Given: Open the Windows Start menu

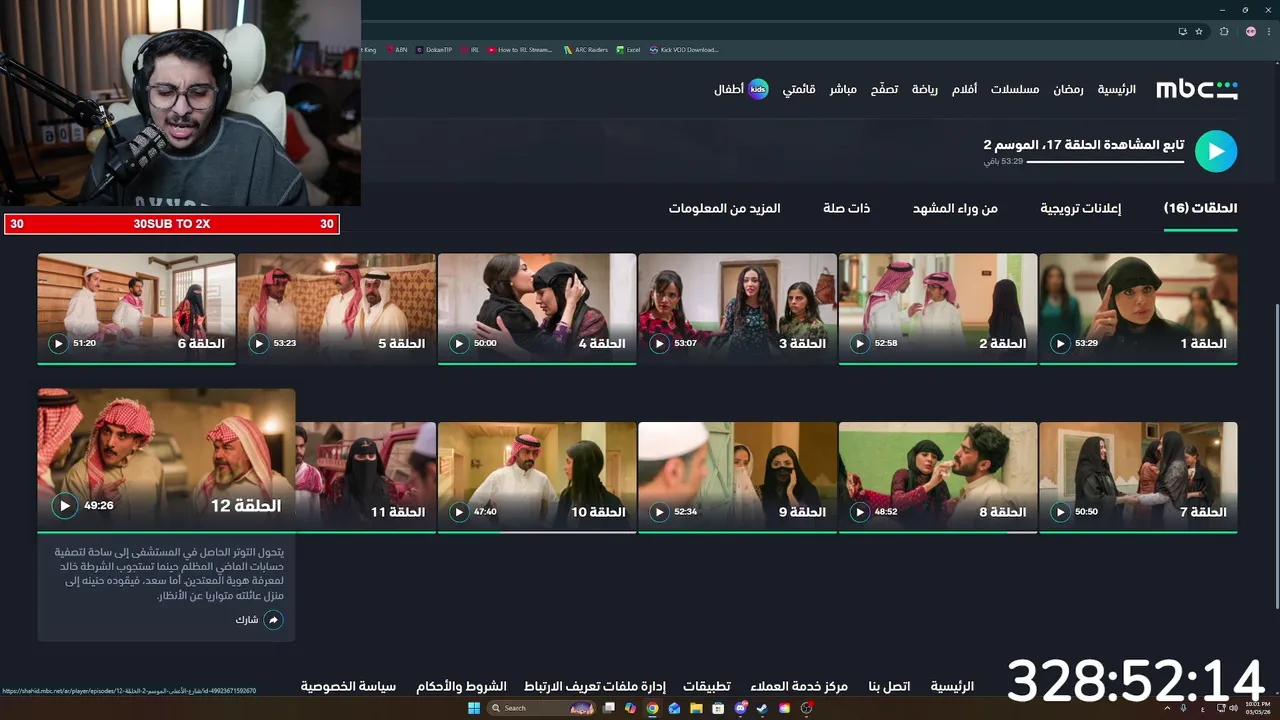Looking at the screenshot, I should click(x=474, y=708).
